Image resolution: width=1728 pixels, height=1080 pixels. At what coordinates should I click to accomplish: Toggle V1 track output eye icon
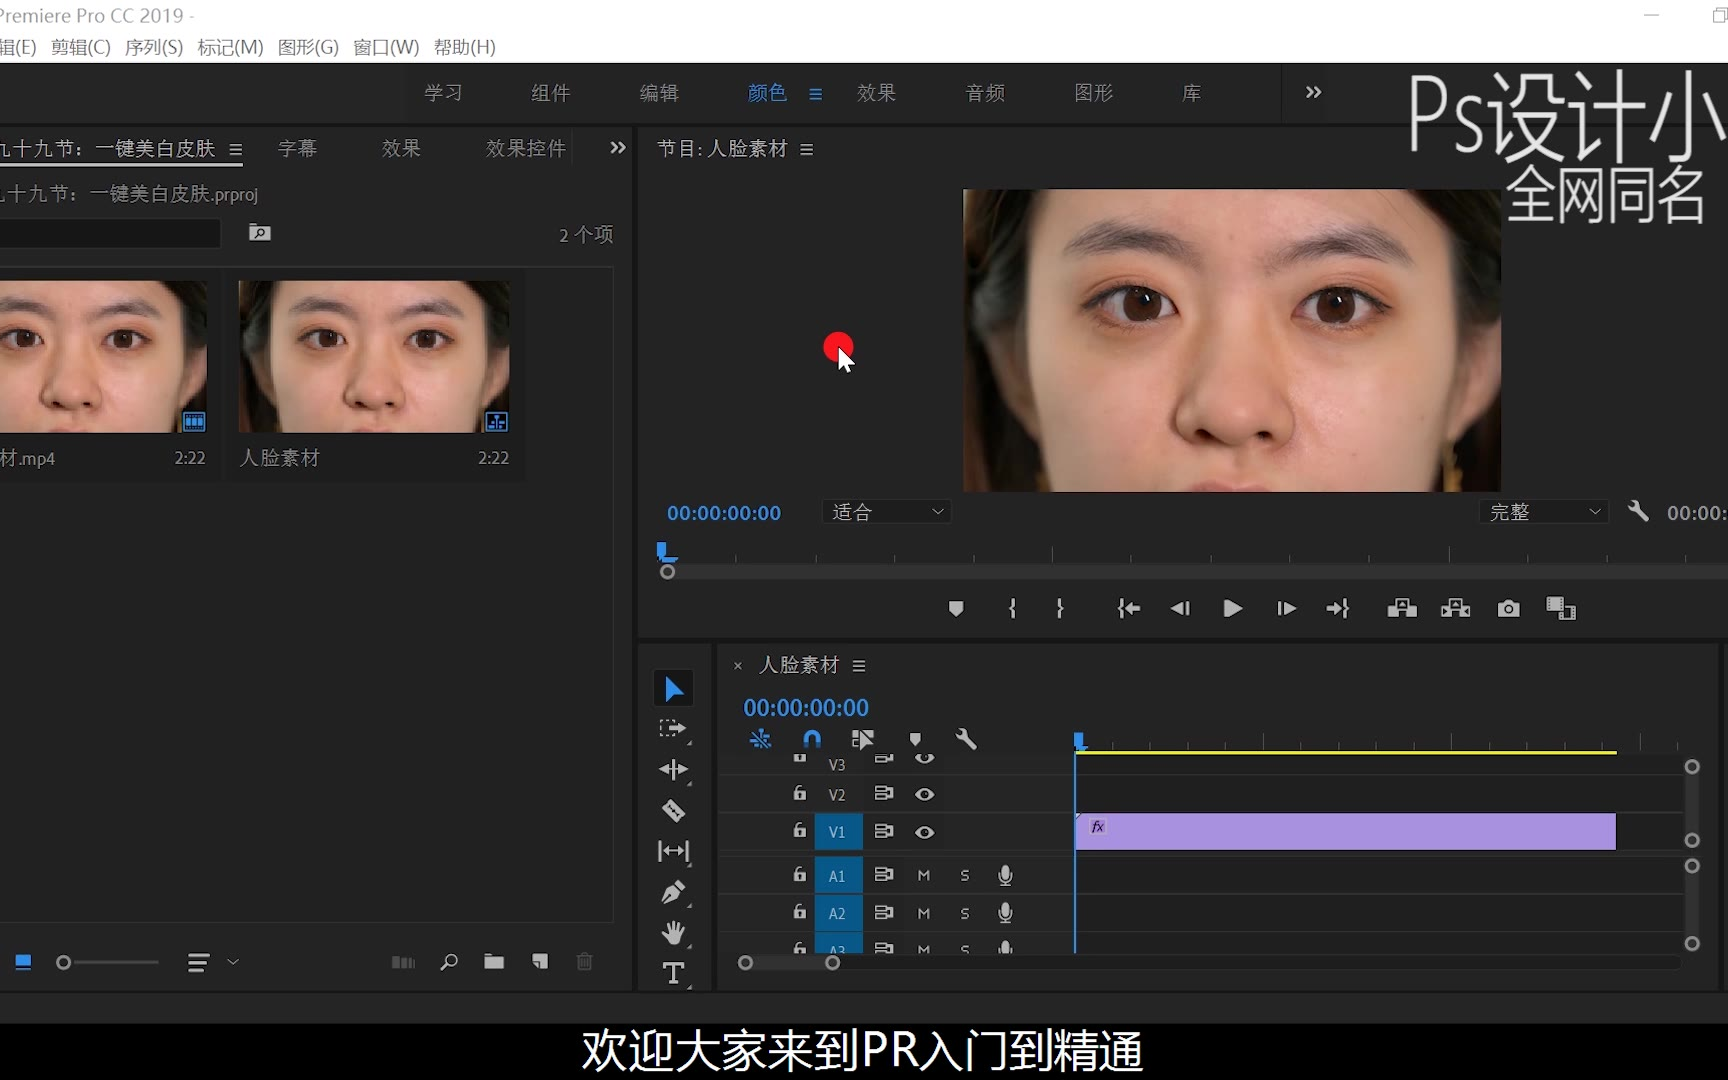tap(924, 832)
